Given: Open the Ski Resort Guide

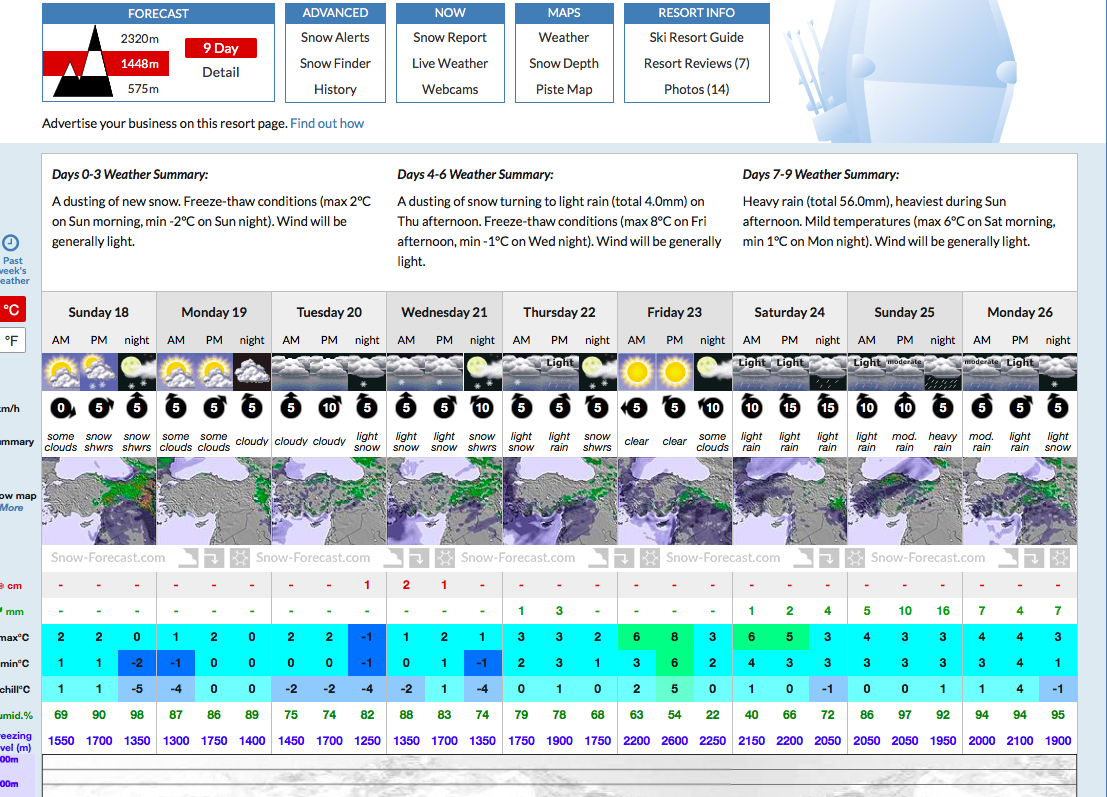Looking at the screenshot, I should (x=697, y=37).
